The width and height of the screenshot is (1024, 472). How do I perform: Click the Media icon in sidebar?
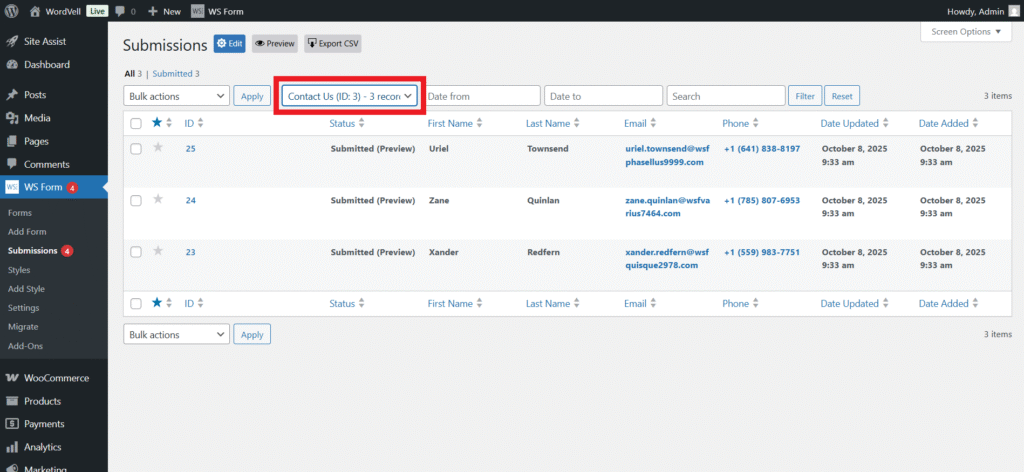[x=12, y=118]
